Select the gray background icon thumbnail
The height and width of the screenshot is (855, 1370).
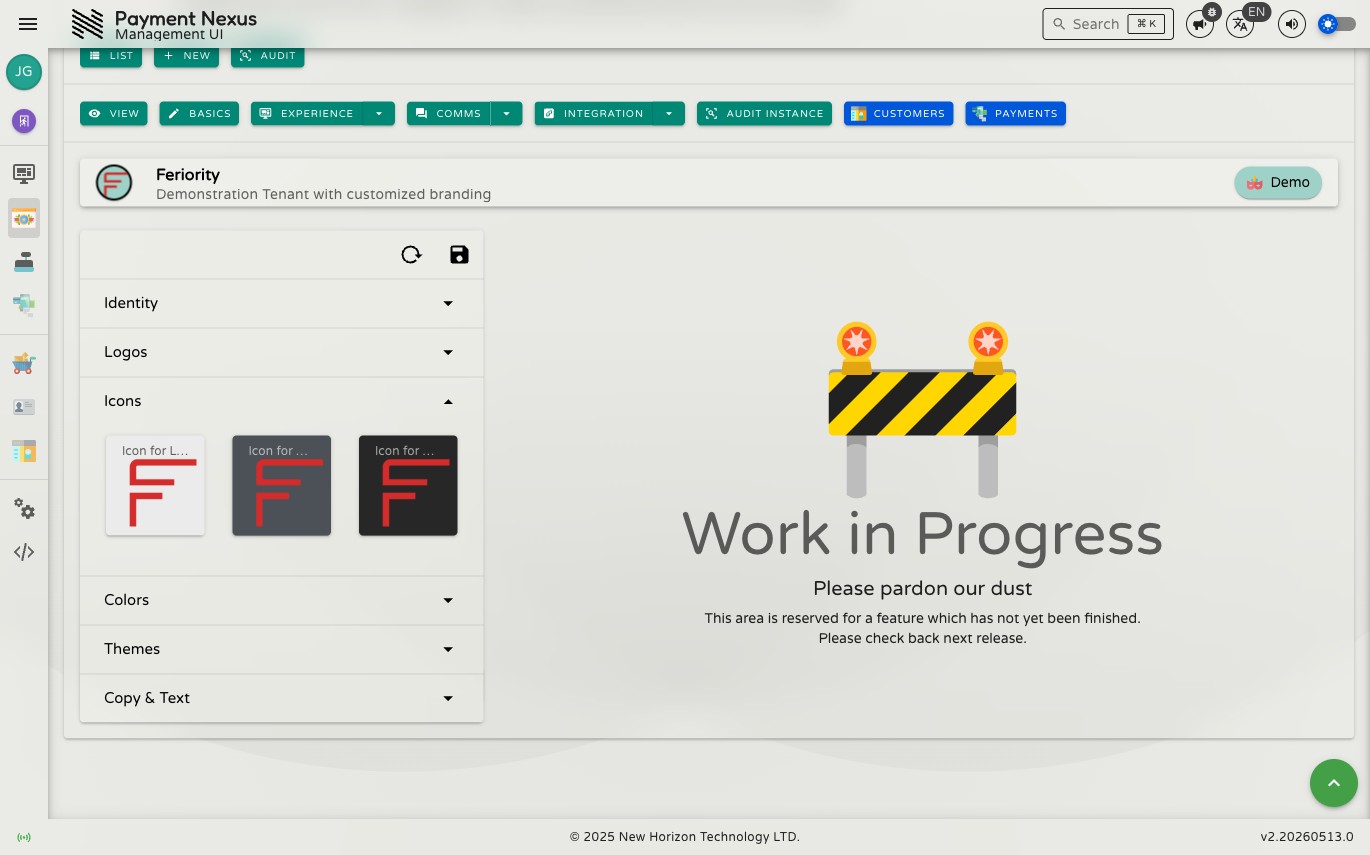pos(281,485)
